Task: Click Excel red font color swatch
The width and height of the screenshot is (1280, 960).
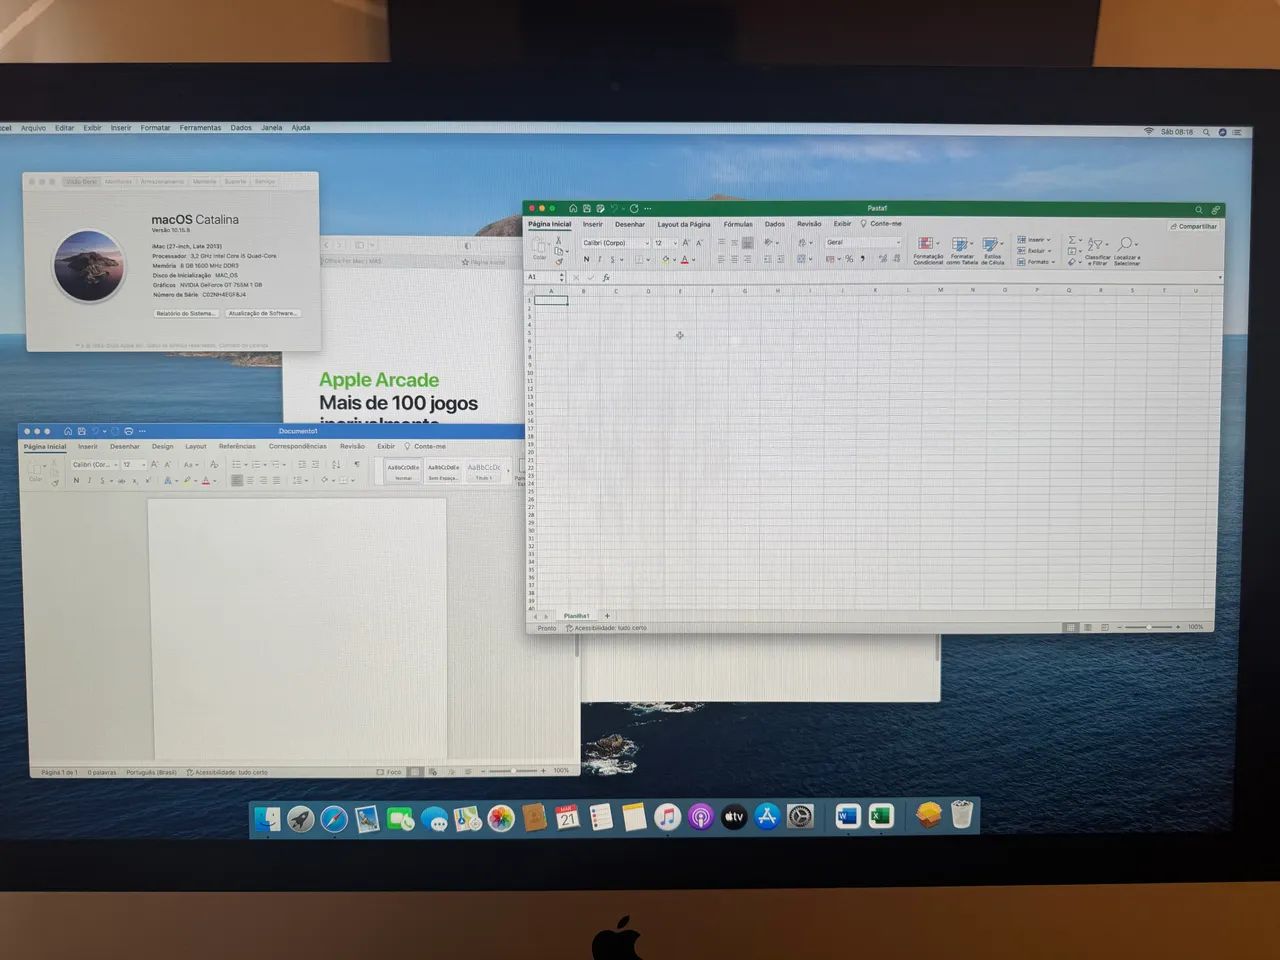Action: [684, 260]
